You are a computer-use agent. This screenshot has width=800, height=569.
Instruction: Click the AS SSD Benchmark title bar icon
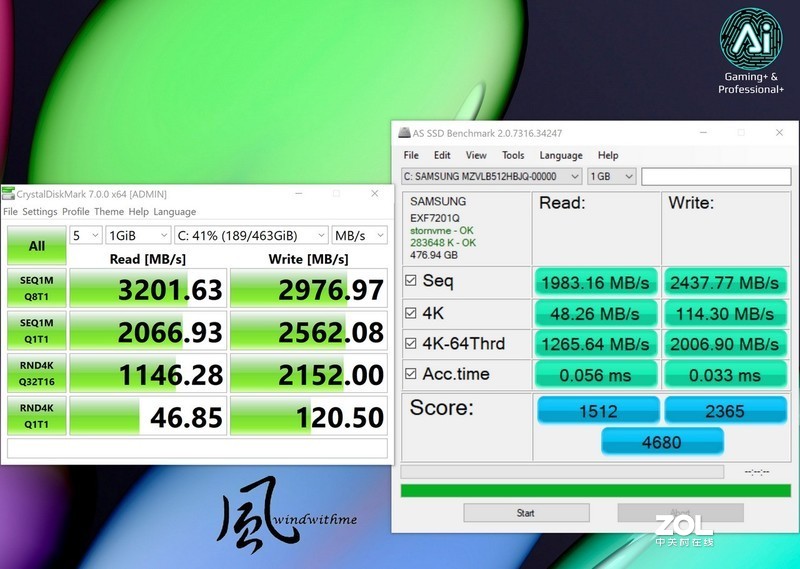point(404,133)
